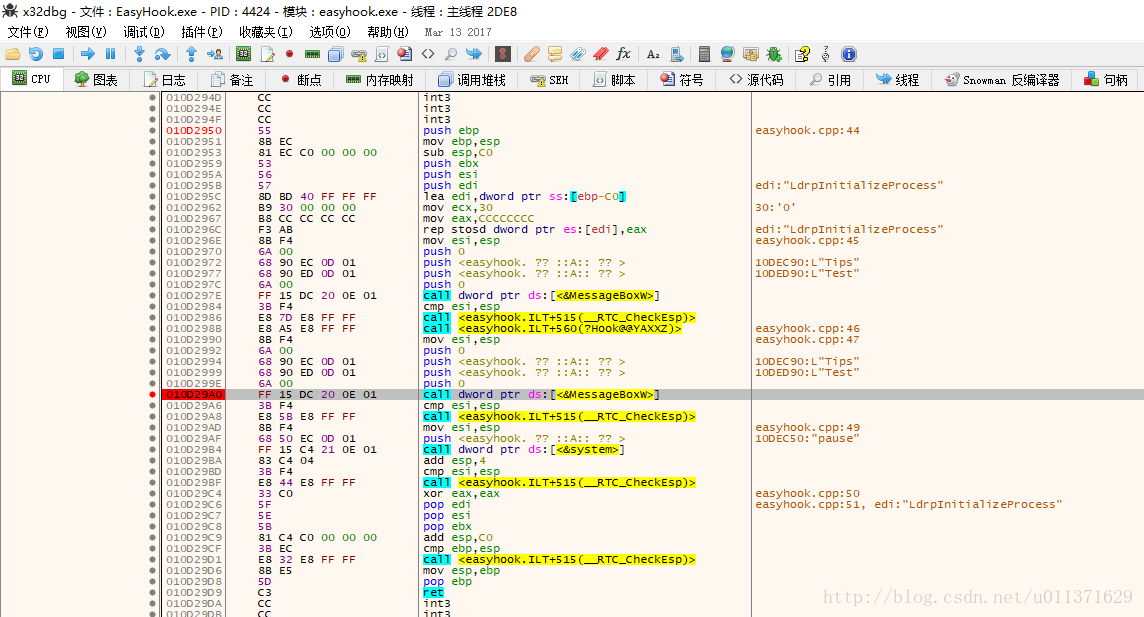Click the Restart debugging icon
This screenshot has height=617, width=1144.
tap(35, 53)
